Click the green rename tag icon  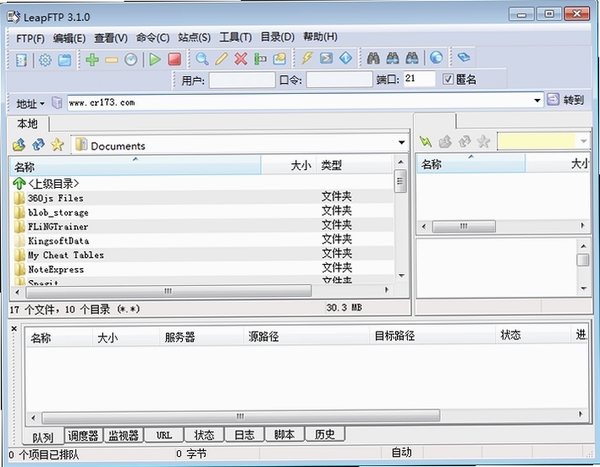[260, 59]
